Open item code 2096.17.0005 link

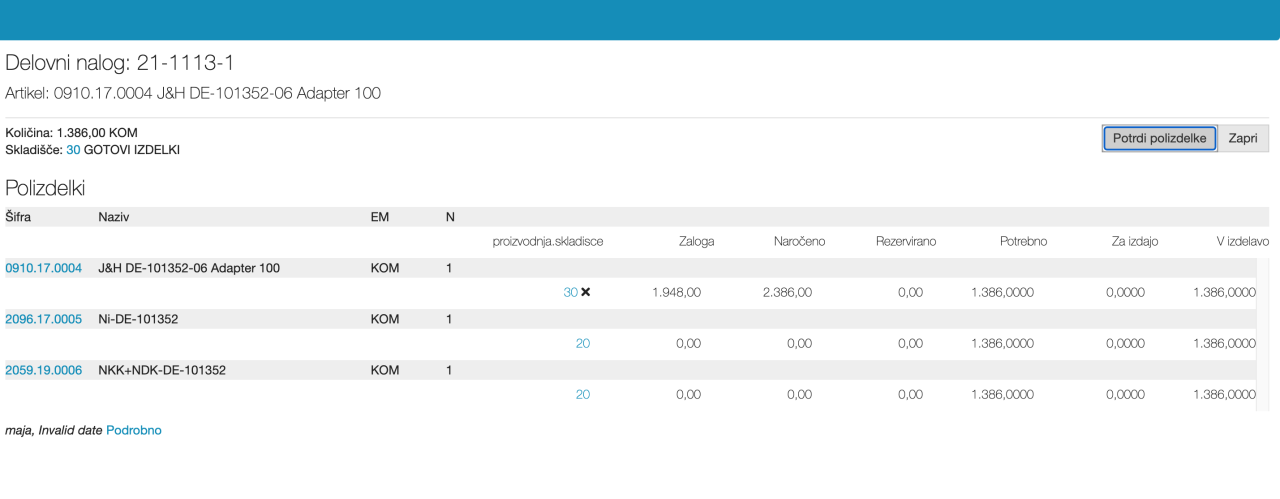click(x=44, y=319)
